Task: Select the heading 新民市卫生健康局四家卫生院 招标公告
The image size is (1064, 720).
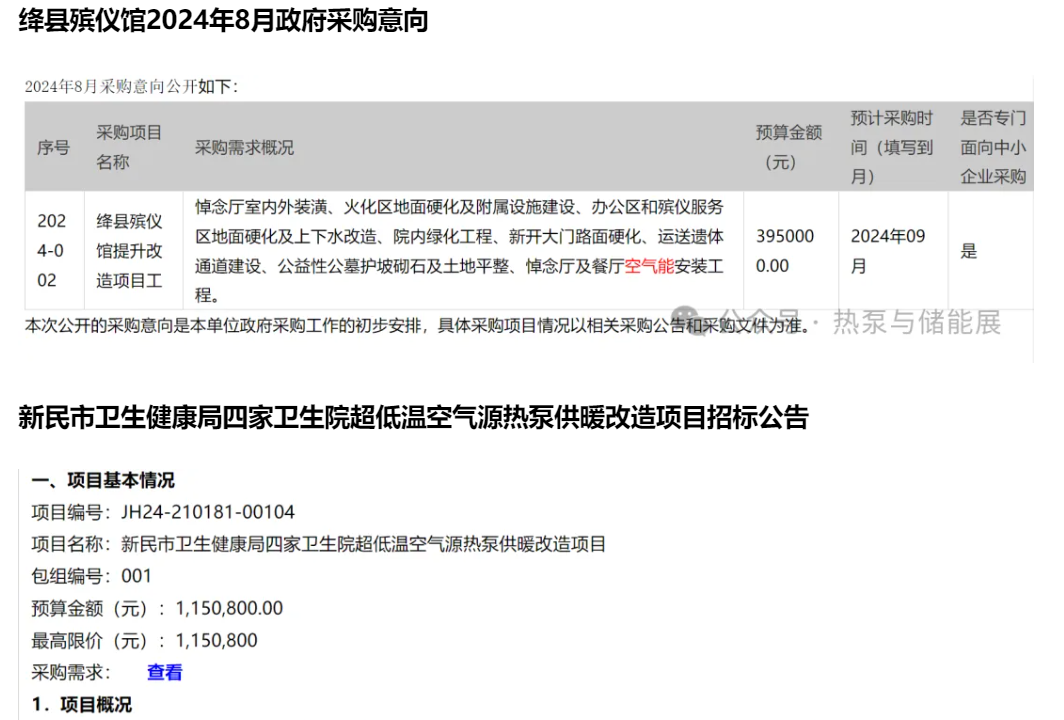Action: pyautogui.click(x=413, y=417)
